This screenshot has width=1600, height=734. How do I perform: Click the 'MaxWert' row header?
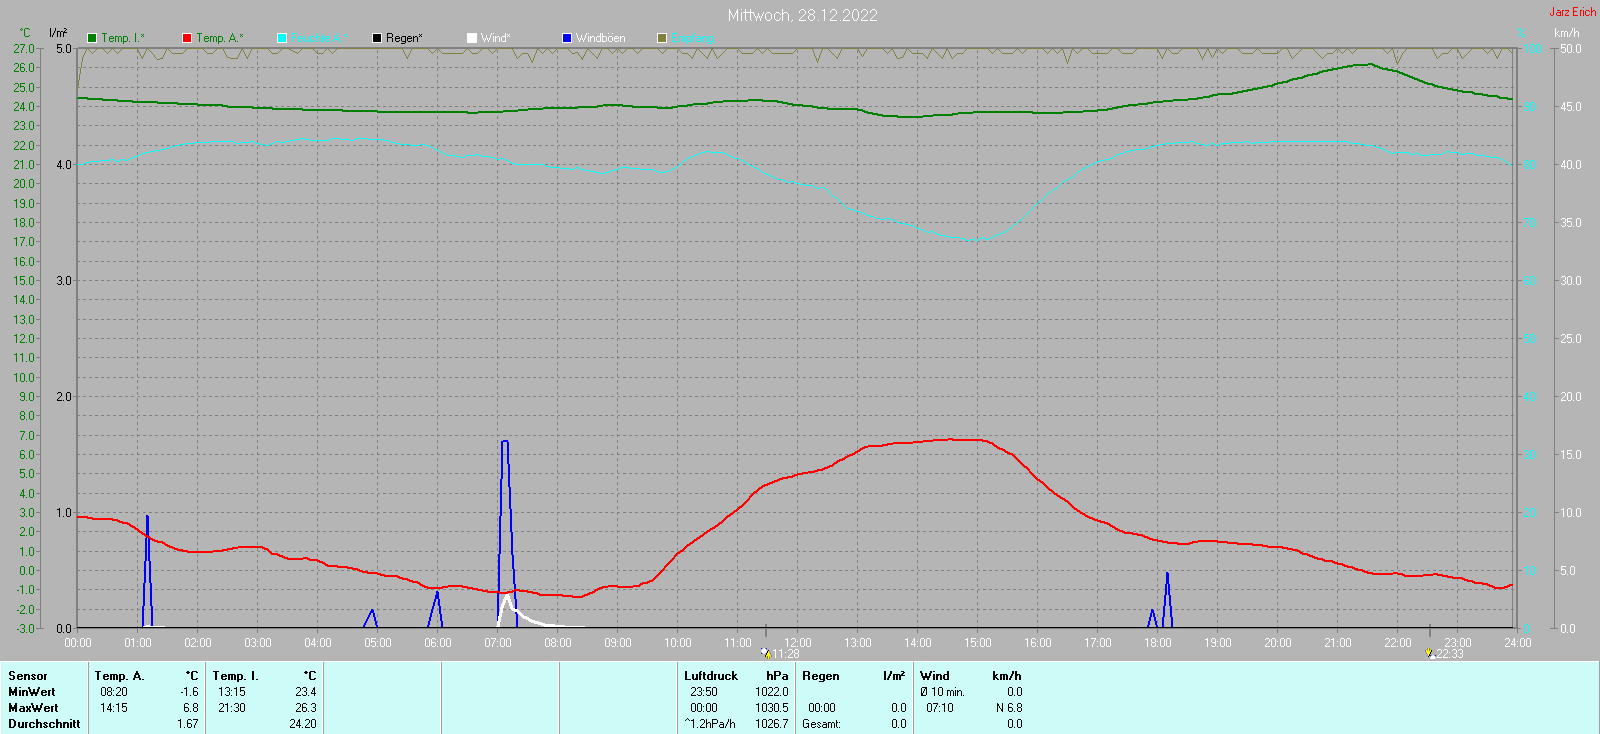(x=32, y=708)
